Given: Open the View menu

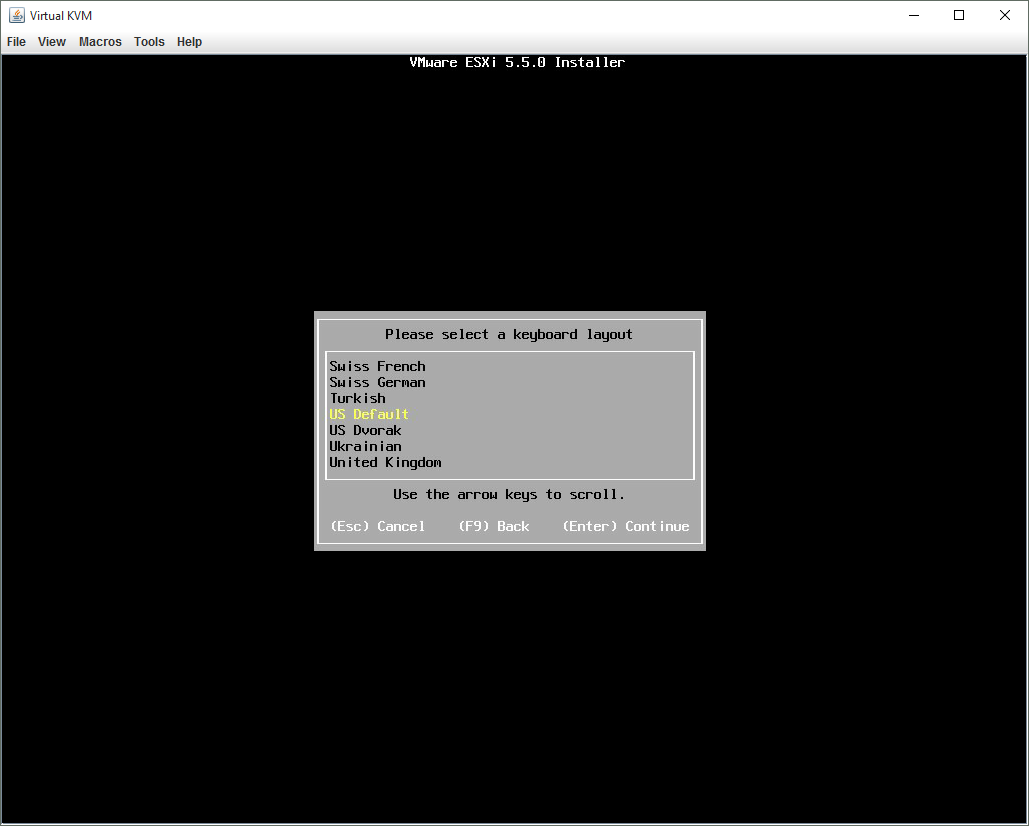Looking at the screenshot, I should [52, 42].
